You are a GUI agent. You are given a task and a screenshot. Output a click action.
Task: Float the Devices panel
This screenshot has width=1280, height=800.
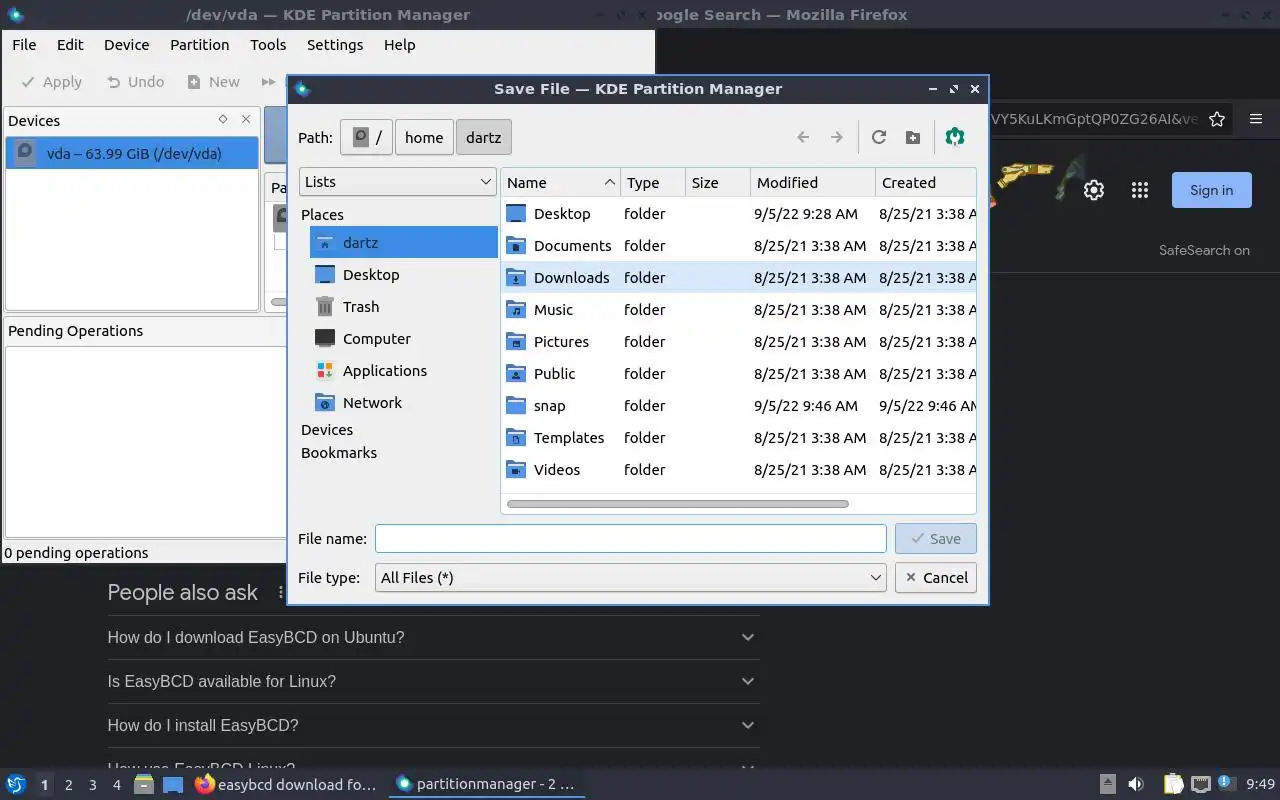tap(223, 119)
